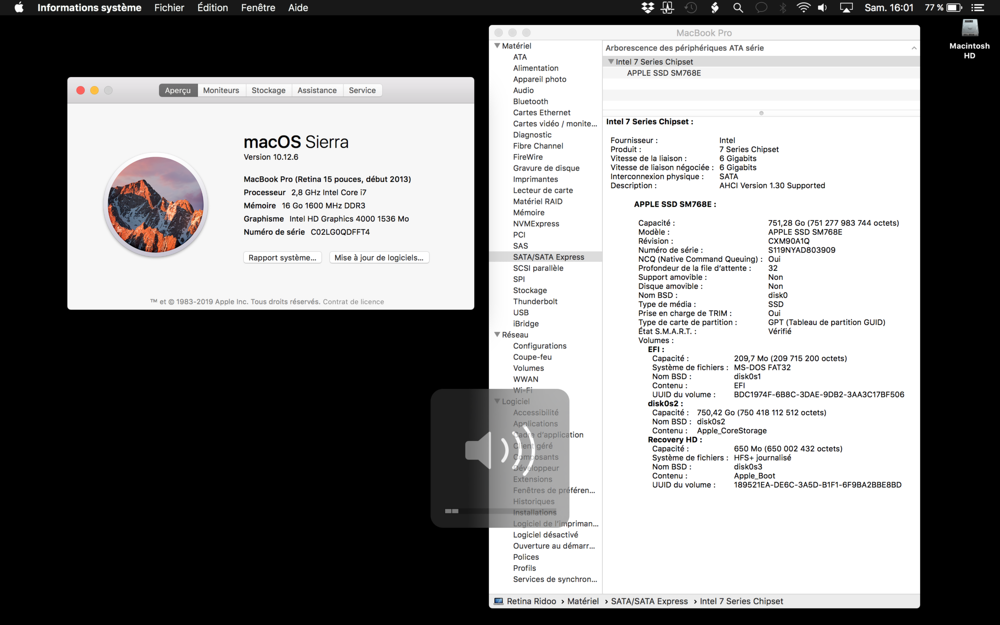This screenshot has width=1000, height=625.
Task: Open the Time Machine status icon
Action: [691, 8]
